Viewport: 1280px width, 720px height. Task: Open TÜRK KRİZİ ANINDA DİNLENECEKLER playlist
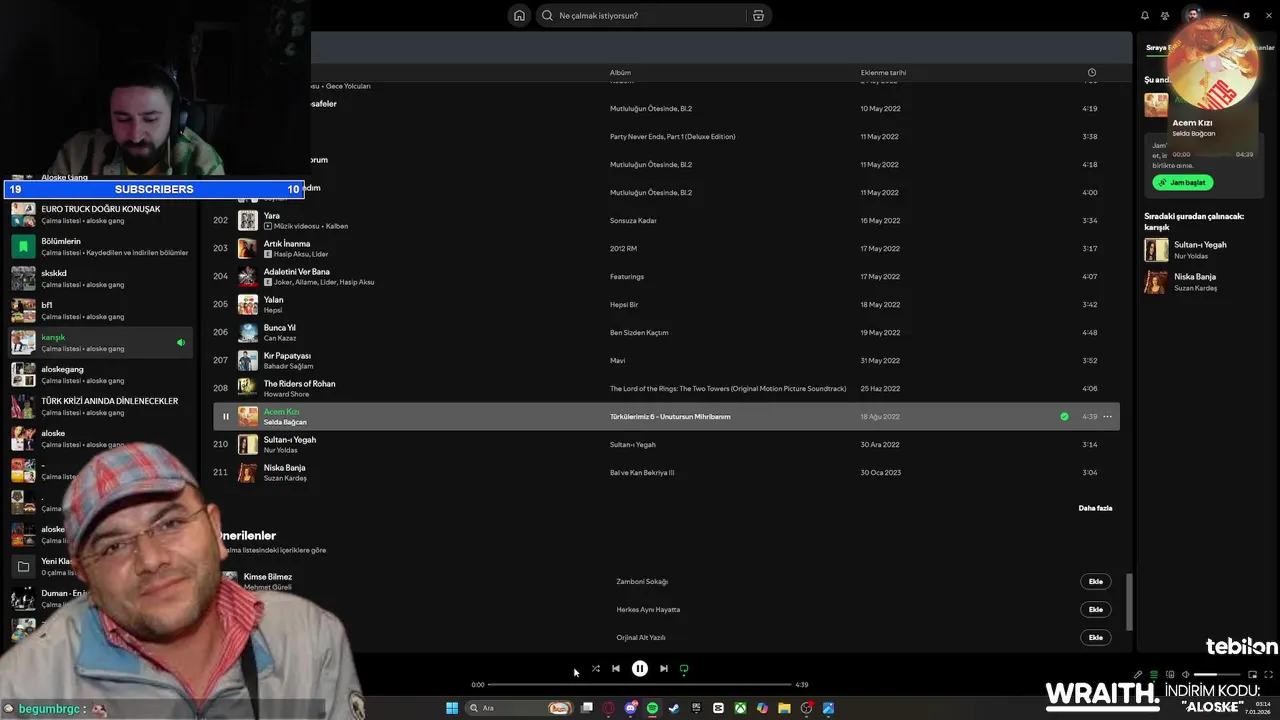pos(101,406)
